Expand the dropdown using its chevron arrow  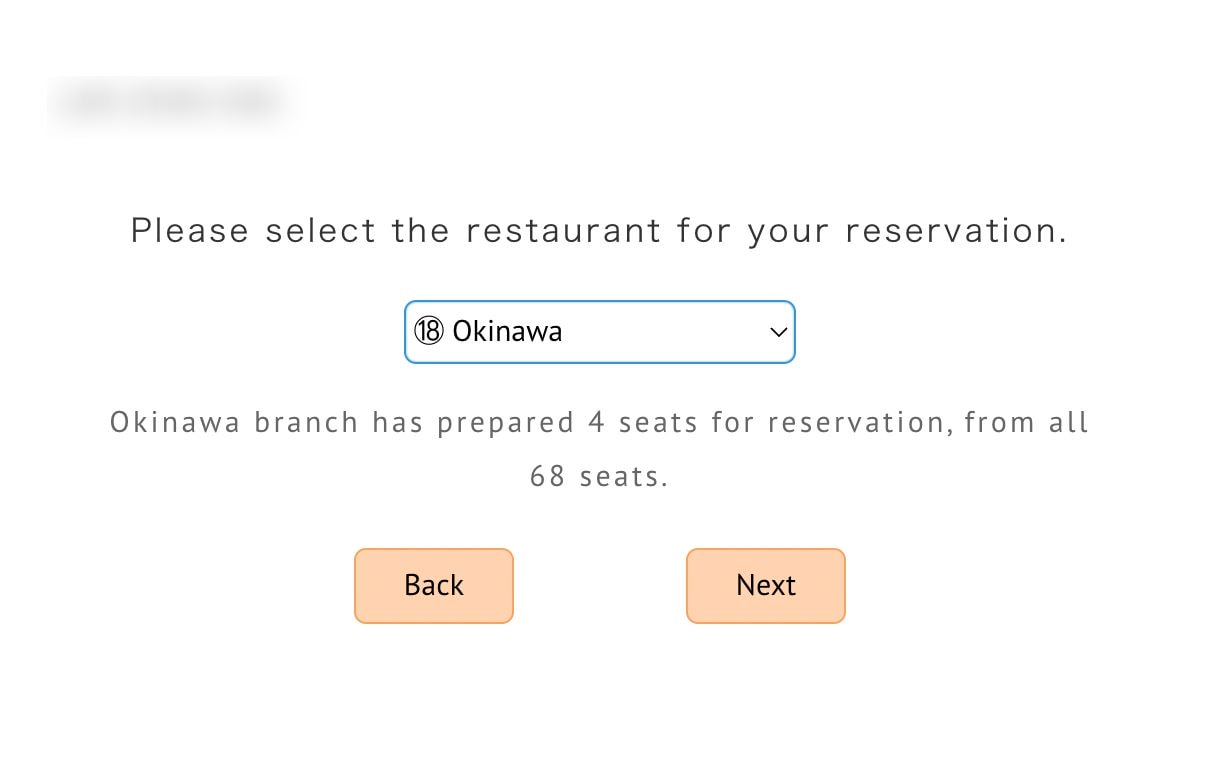tap(779, 332)
